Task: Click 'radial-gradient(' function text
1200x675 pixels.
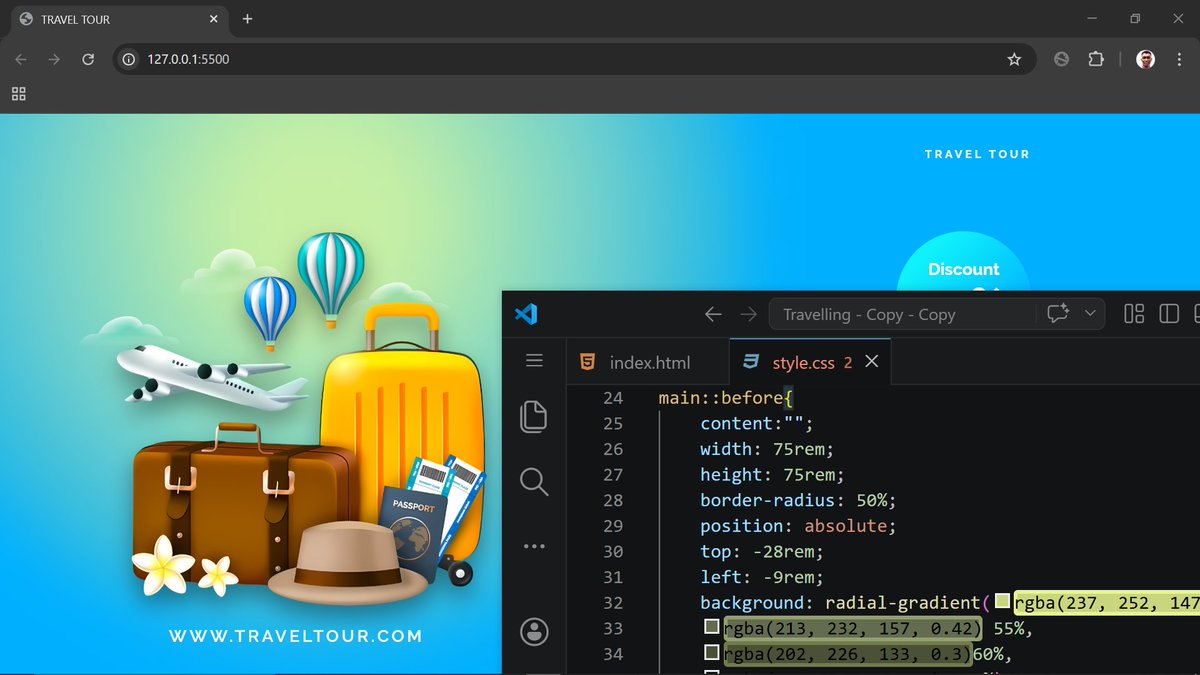Action: (x=907, y=603)
